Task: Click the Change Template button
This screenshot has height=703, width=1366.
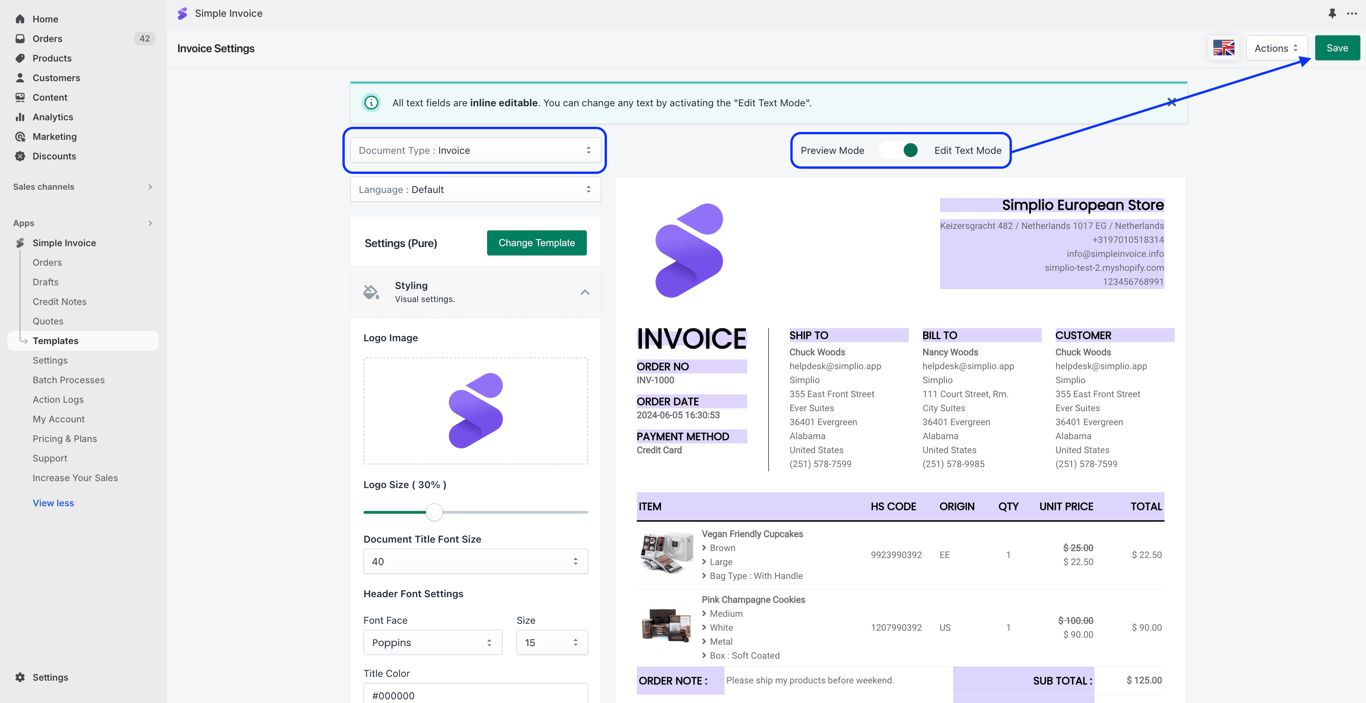Action: (x=537, y=243)
